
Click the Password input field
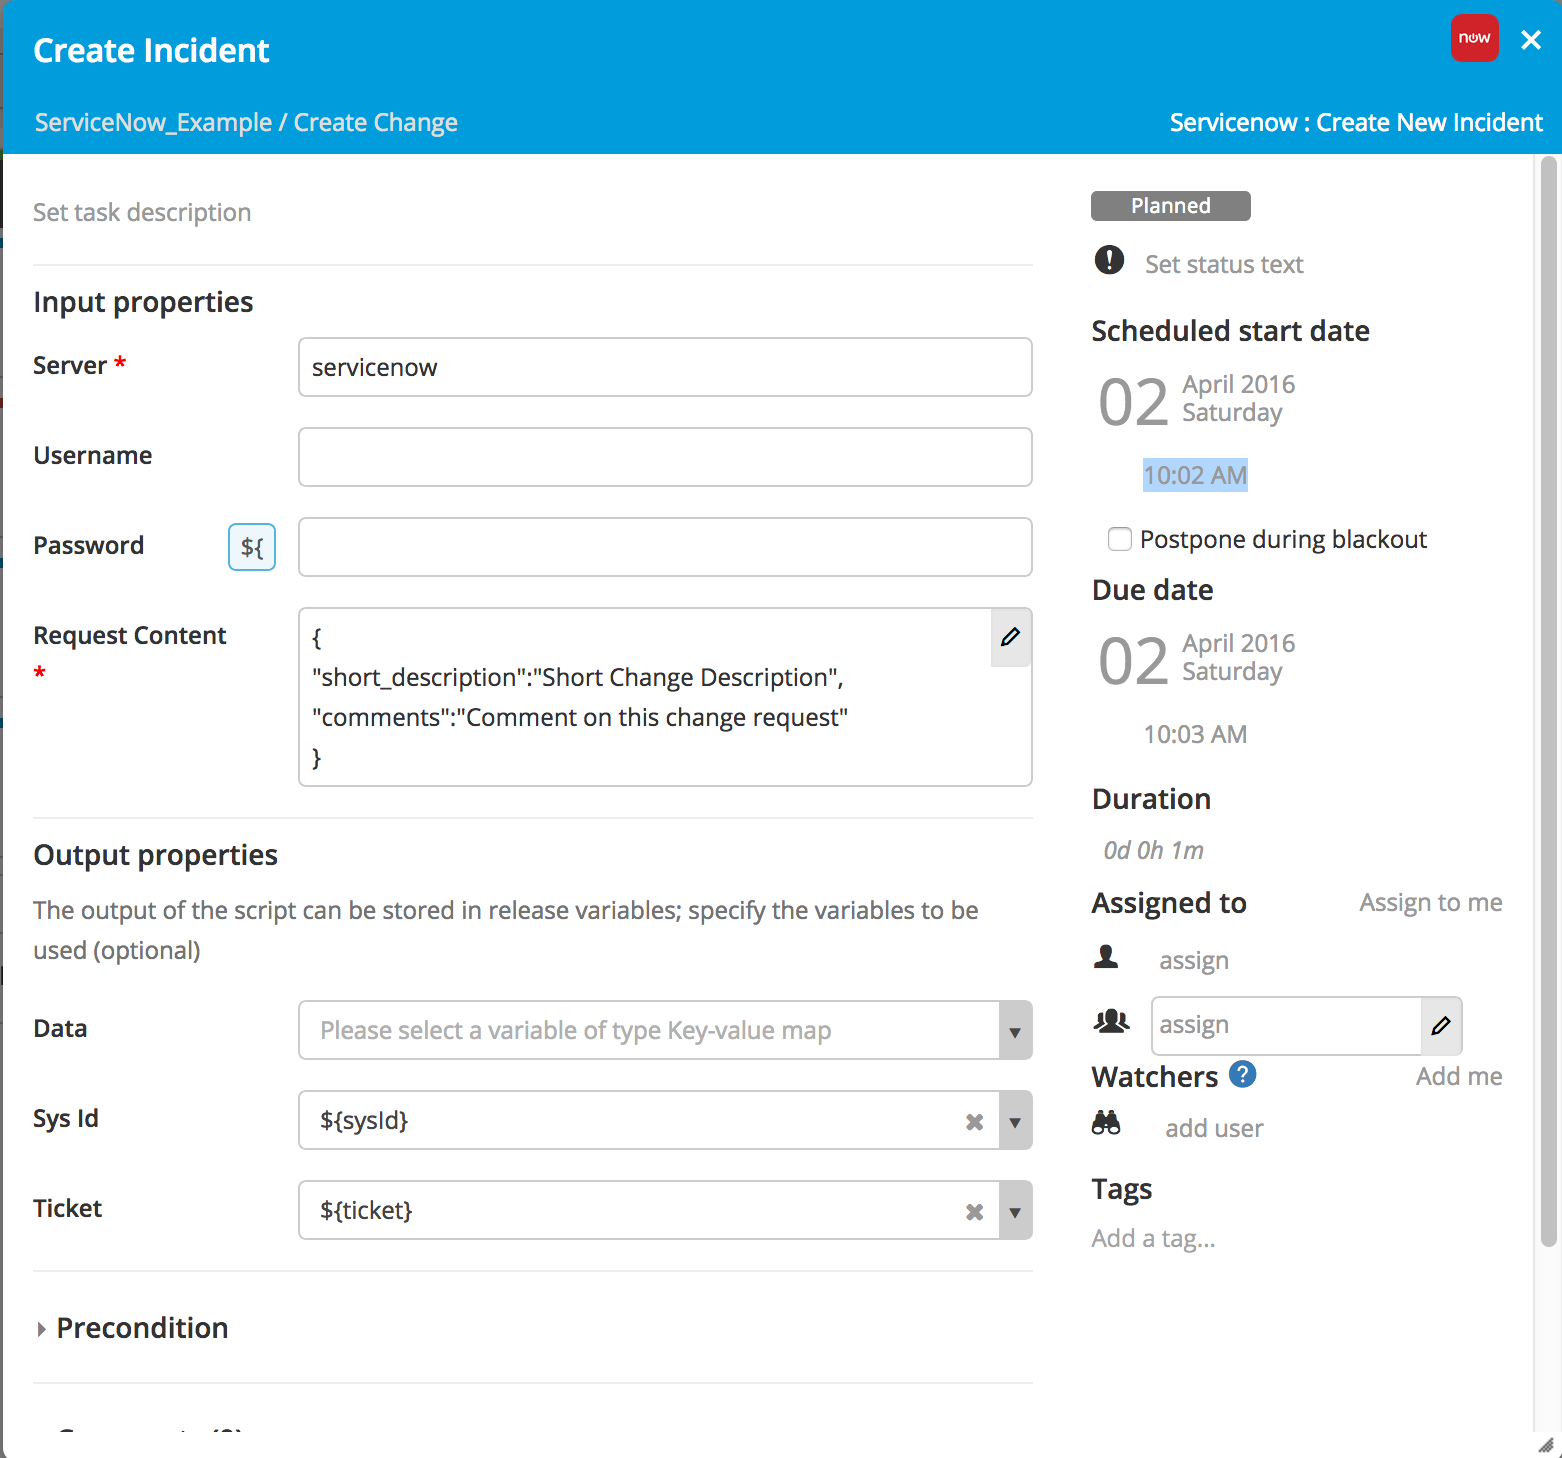(x=665, y=547)
